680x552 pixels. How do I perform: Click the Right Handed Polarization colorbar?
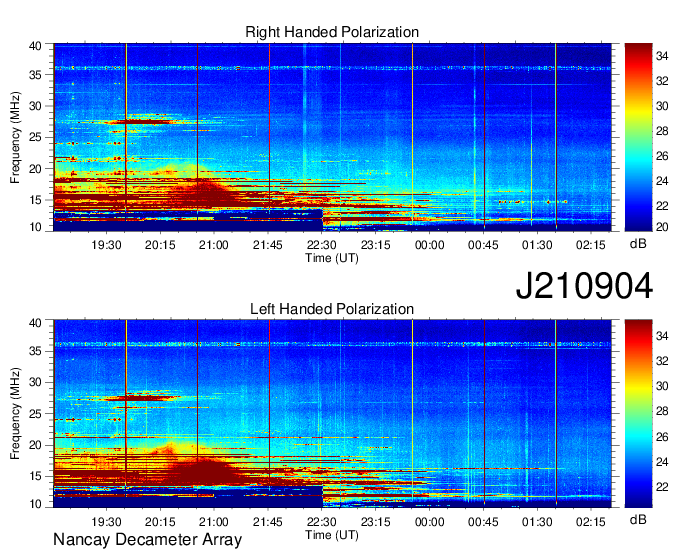638,137
